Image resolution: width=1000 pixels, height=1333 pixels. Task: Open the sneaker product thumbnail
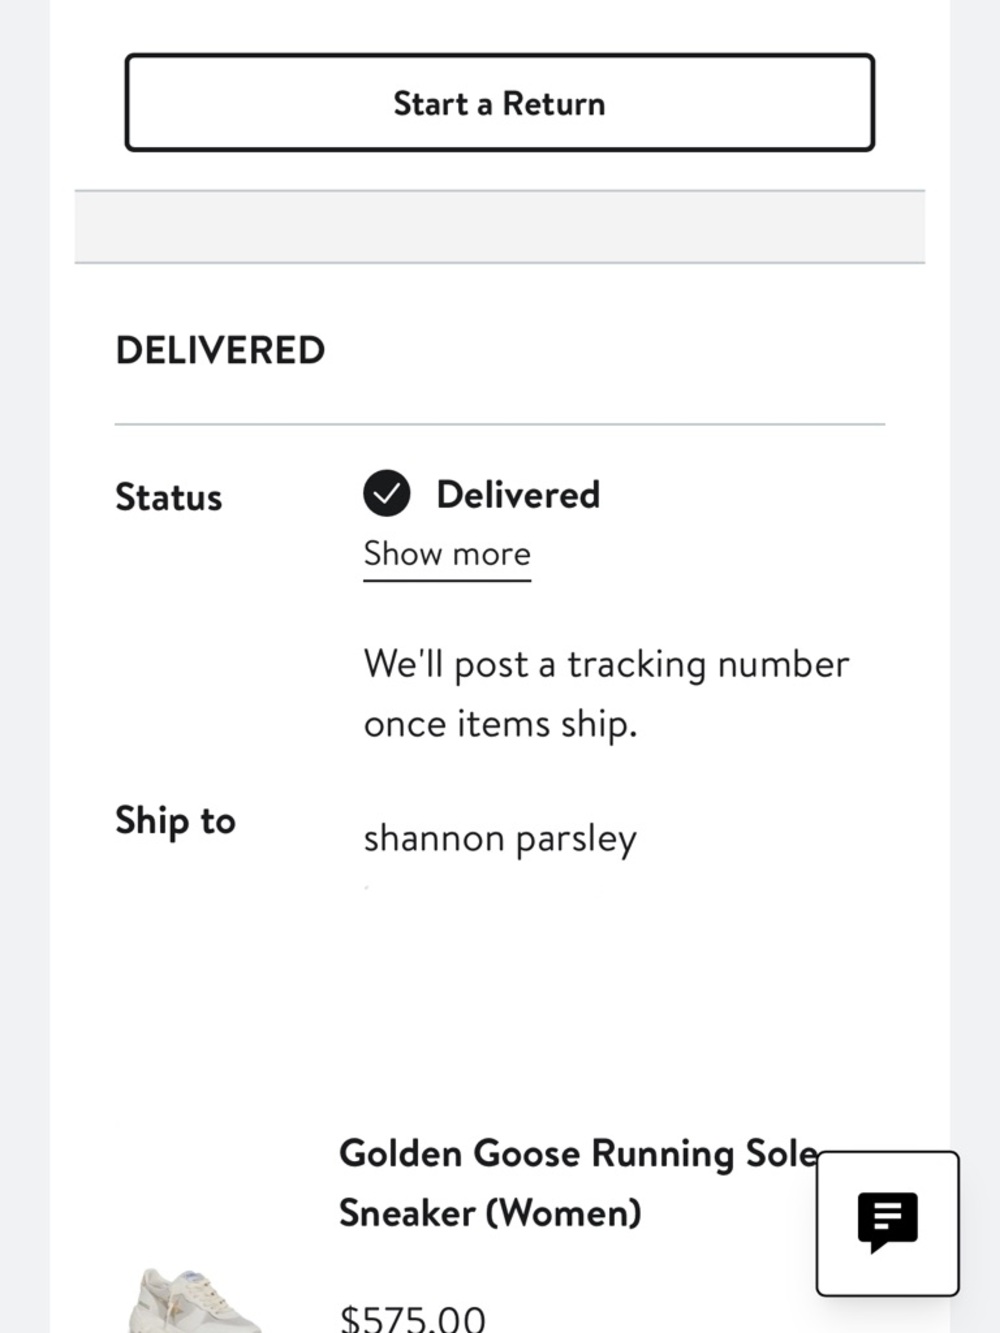tap(195, 1300)
